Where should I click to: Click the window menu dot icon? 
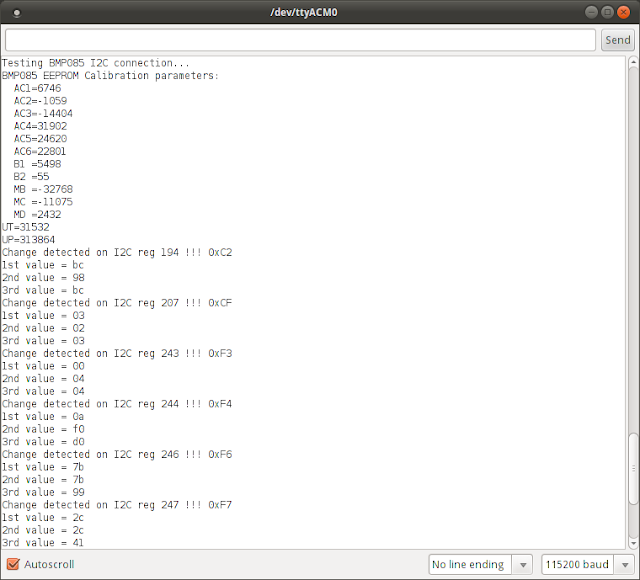17,13
